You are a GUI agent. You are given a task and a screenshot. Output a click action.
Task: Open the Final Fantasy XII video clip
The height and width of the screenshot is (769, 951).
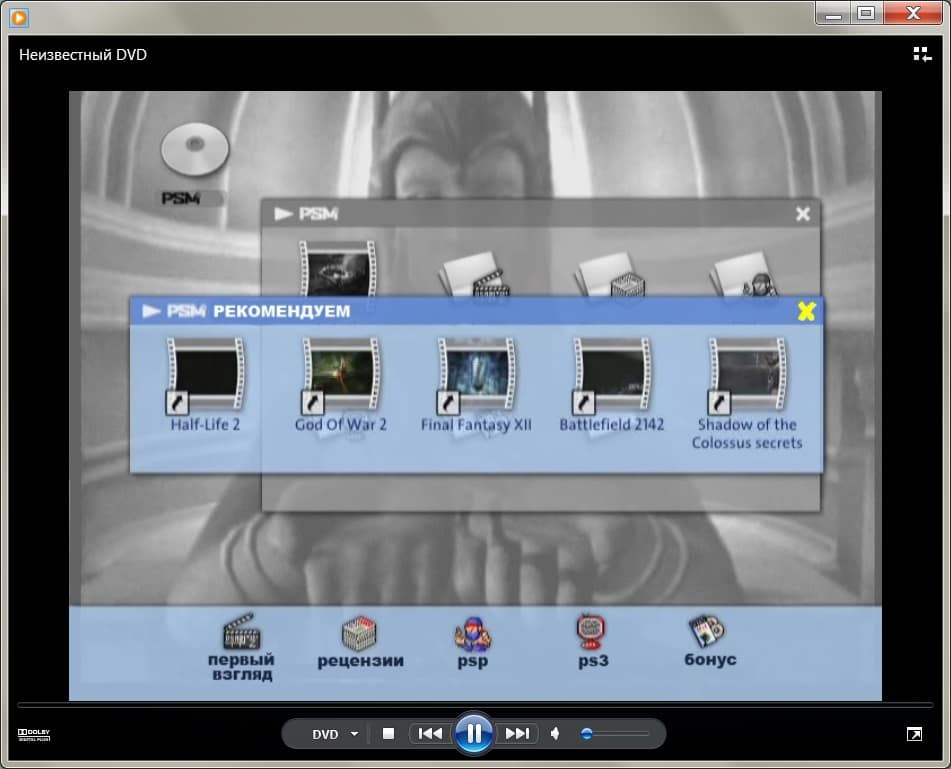476,386
